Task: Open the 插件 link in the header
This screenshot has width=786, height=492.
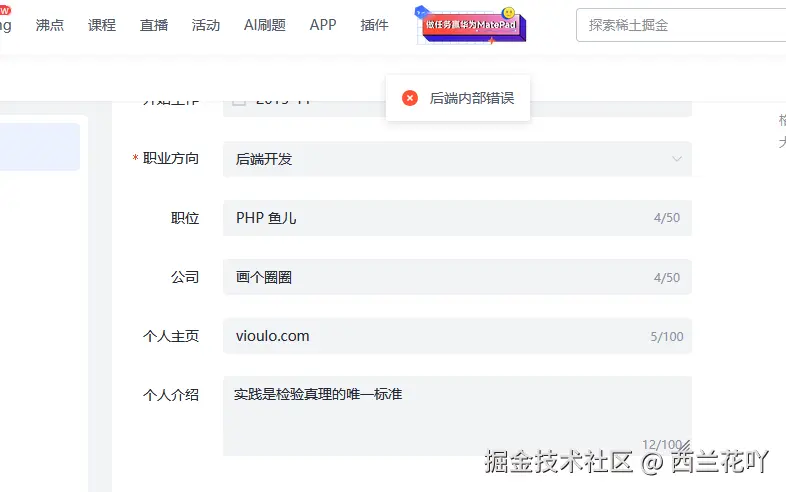Action: click(x=374, y=25)
